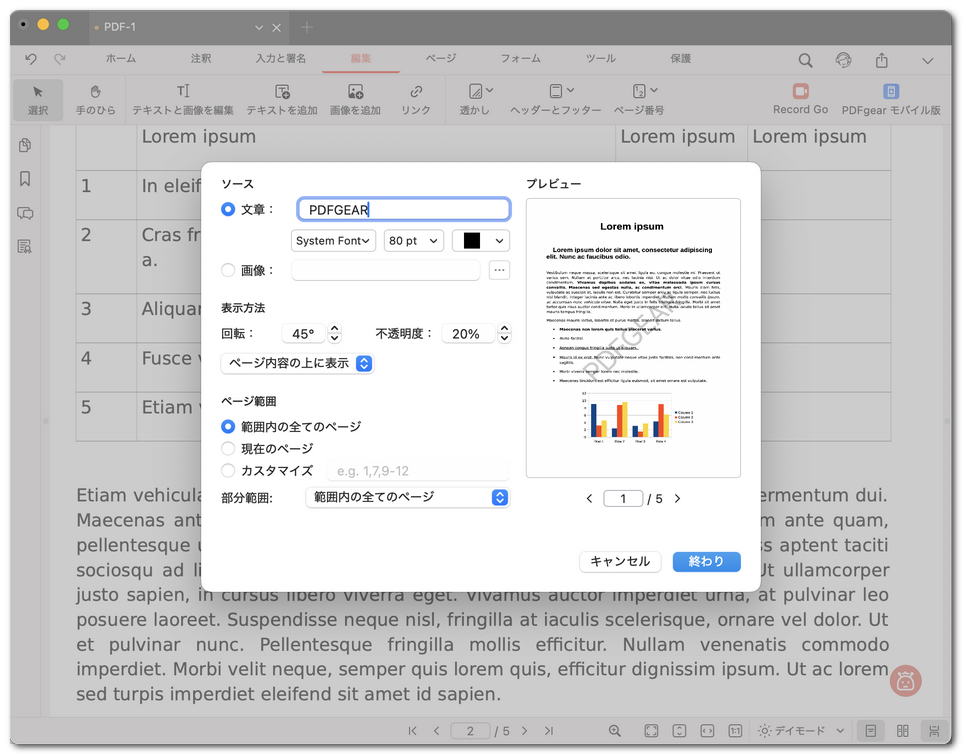
Task: Click the undo arrow icon
Action: (x=31, y=59)
